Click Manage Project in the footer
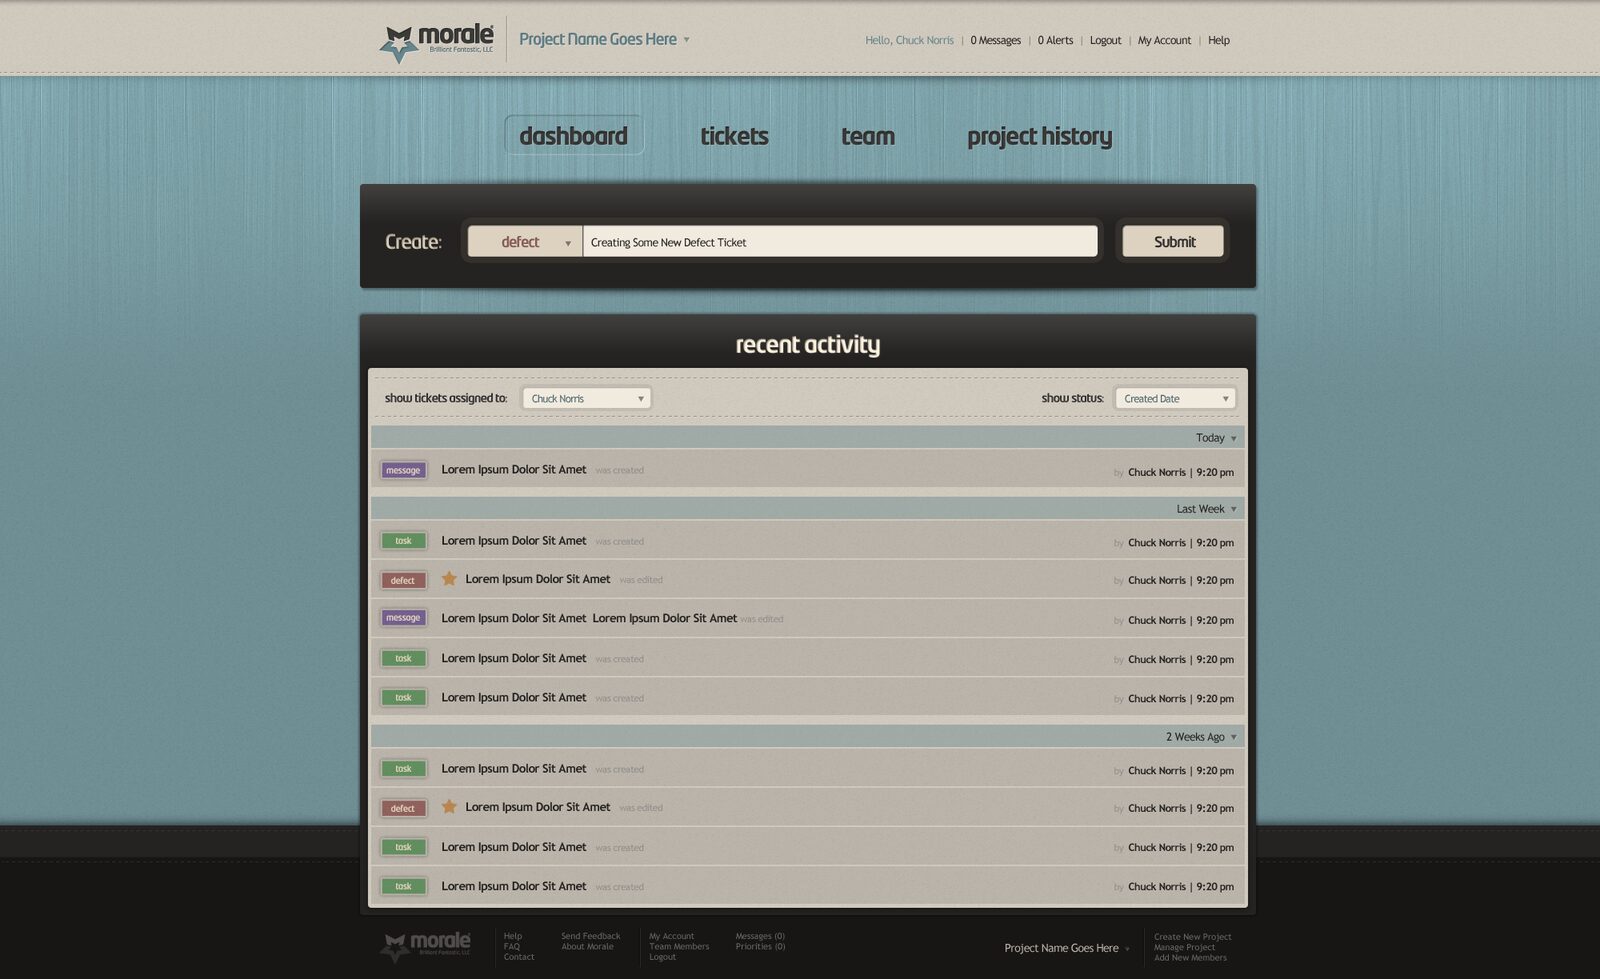1600x979 pixels. point(1184,947)
